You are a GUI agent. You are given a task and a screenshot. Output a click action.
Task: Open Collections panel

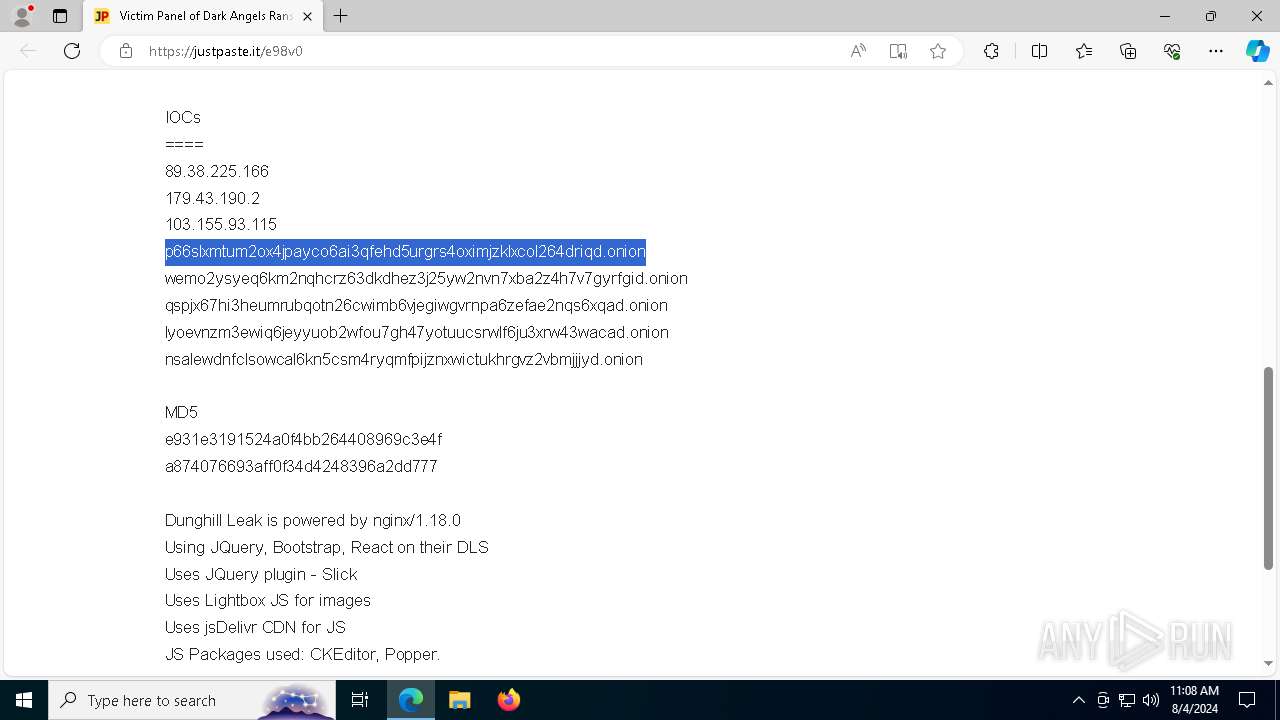[1128, 51]
